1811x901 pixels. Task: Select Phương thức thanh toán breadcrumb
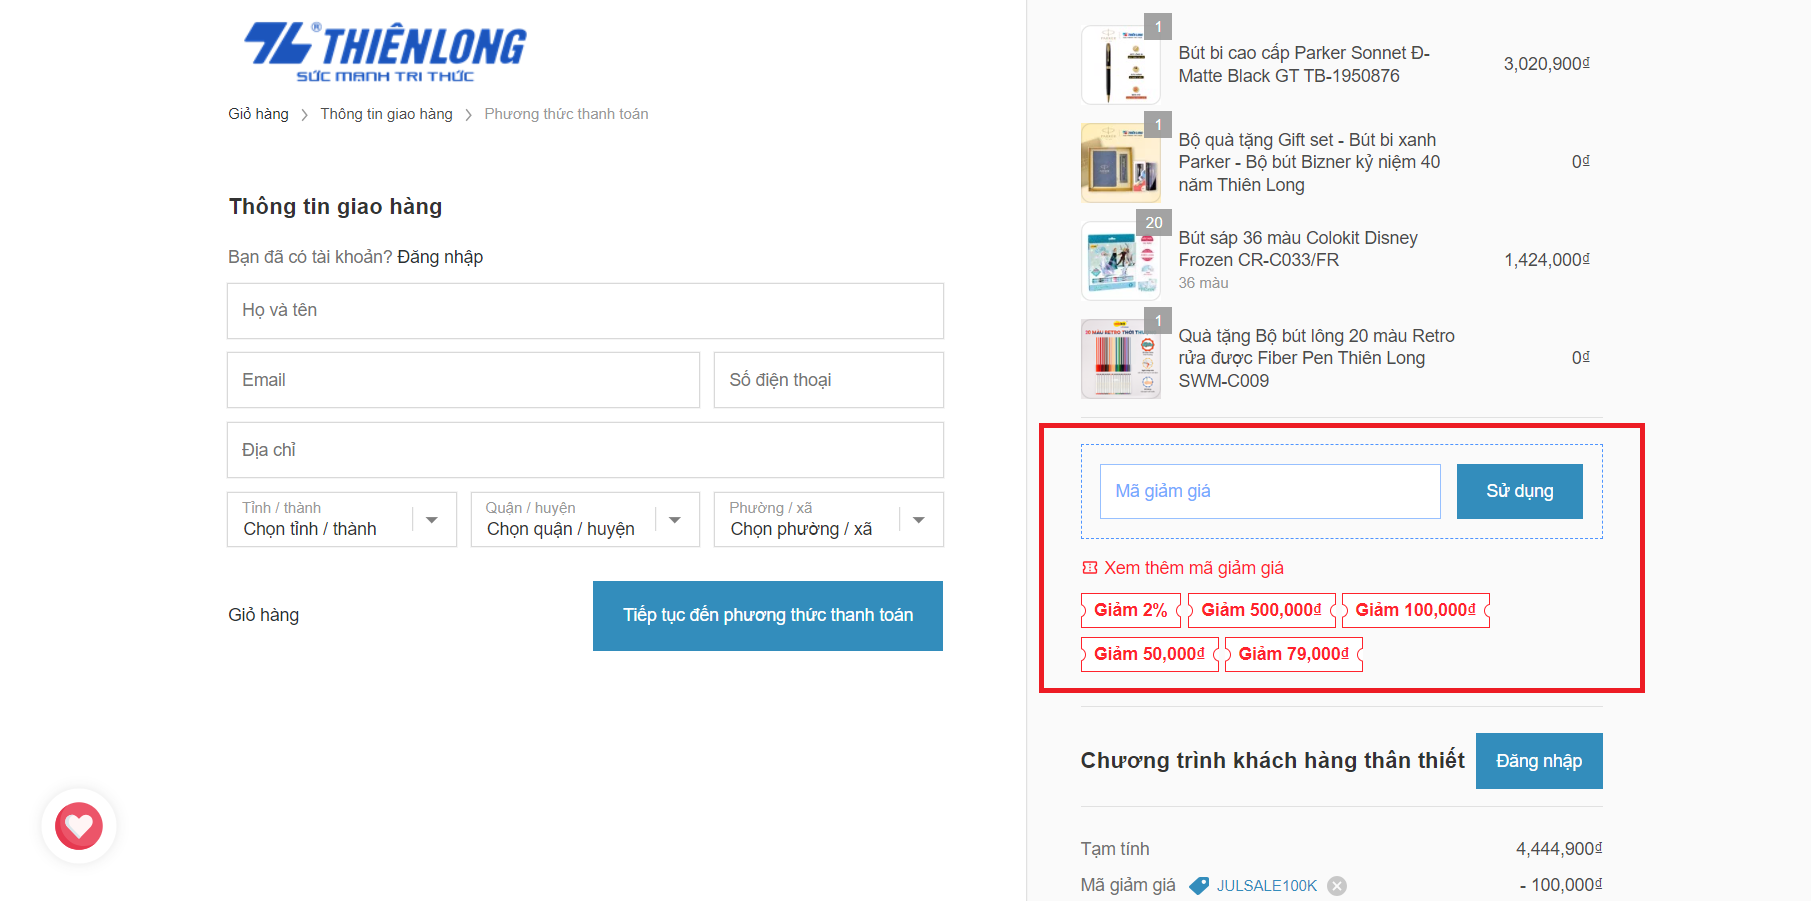[566, 114]
